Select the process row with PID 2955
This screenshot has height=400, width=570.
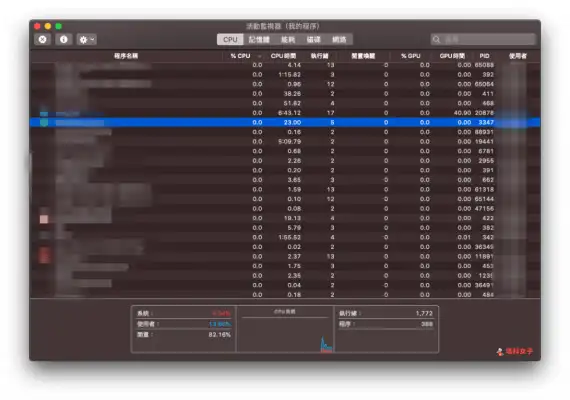coord(285,161)
